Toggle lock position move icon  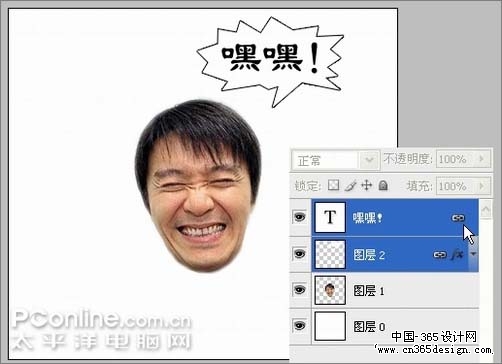(x=367, y=185)
